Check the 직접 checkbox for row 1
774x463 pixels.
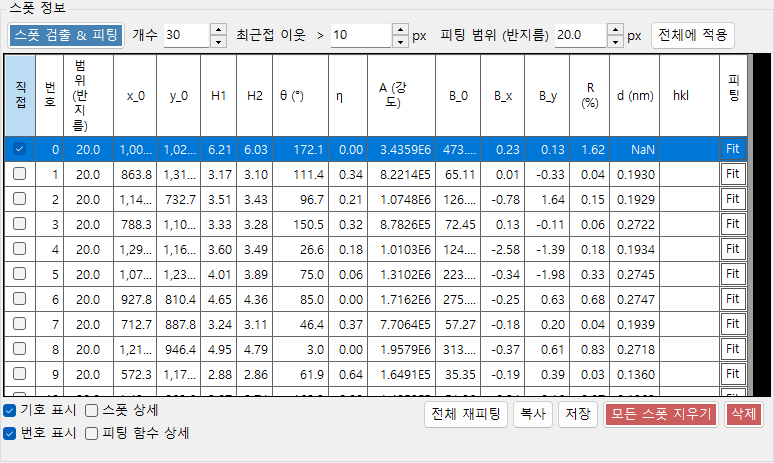19,174
